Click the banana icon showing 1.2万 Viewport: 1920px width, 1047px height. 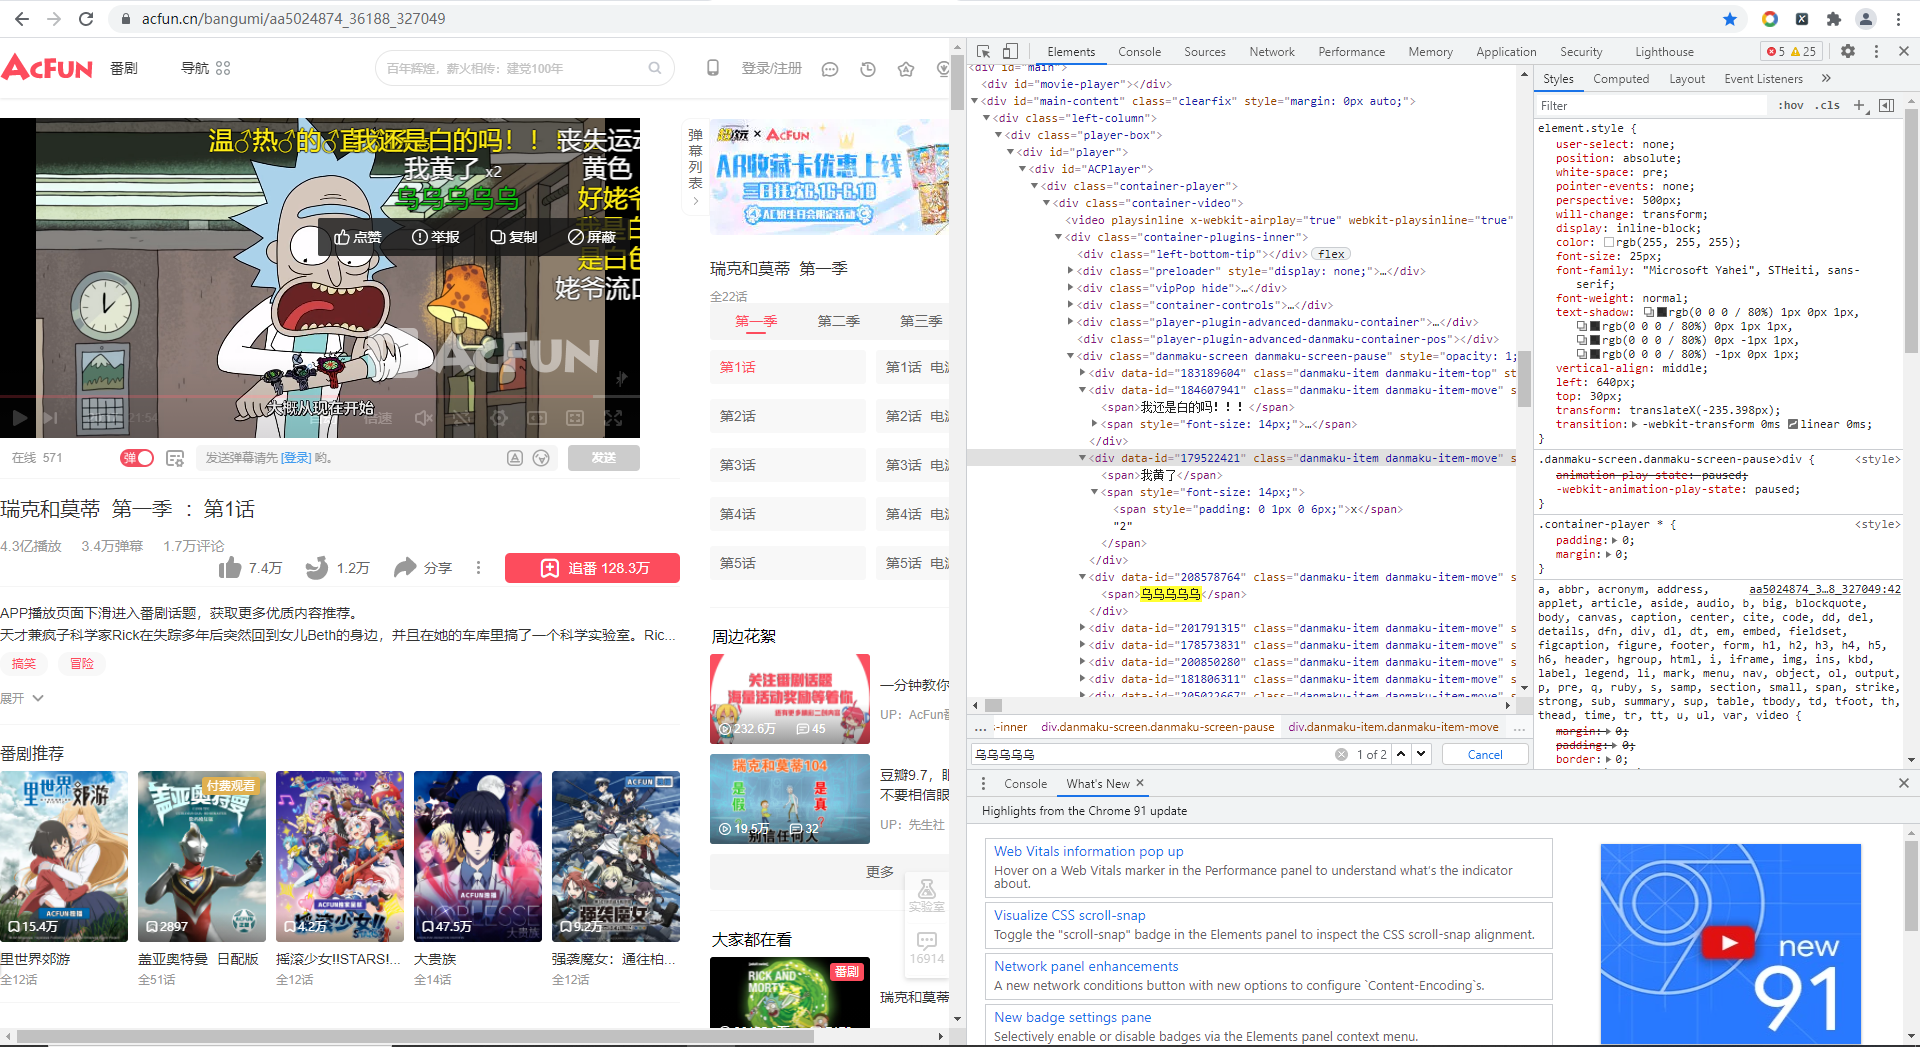(x=317, y=568)
